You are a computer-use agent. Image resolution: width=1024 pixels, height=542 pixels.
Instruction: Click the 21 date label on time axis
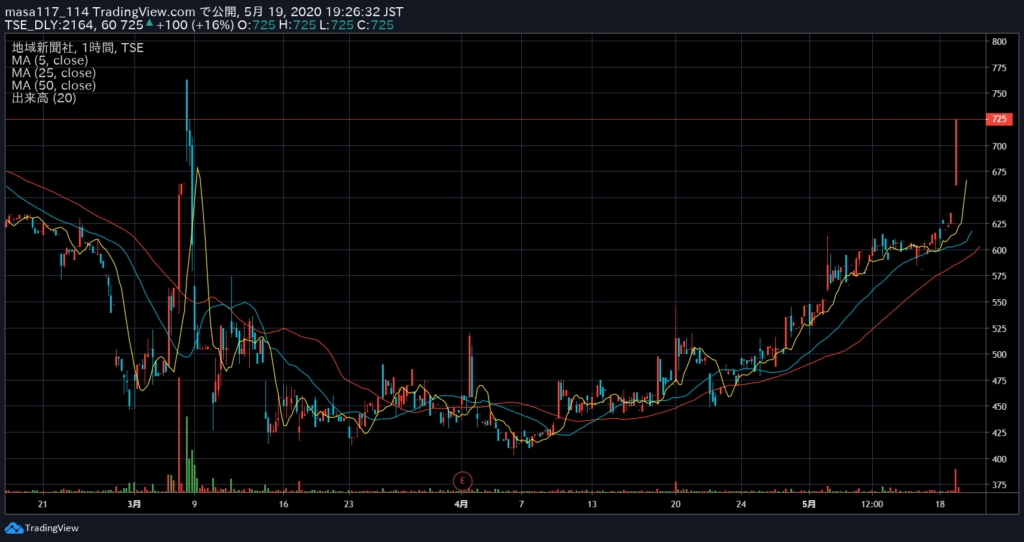[43, 503]
